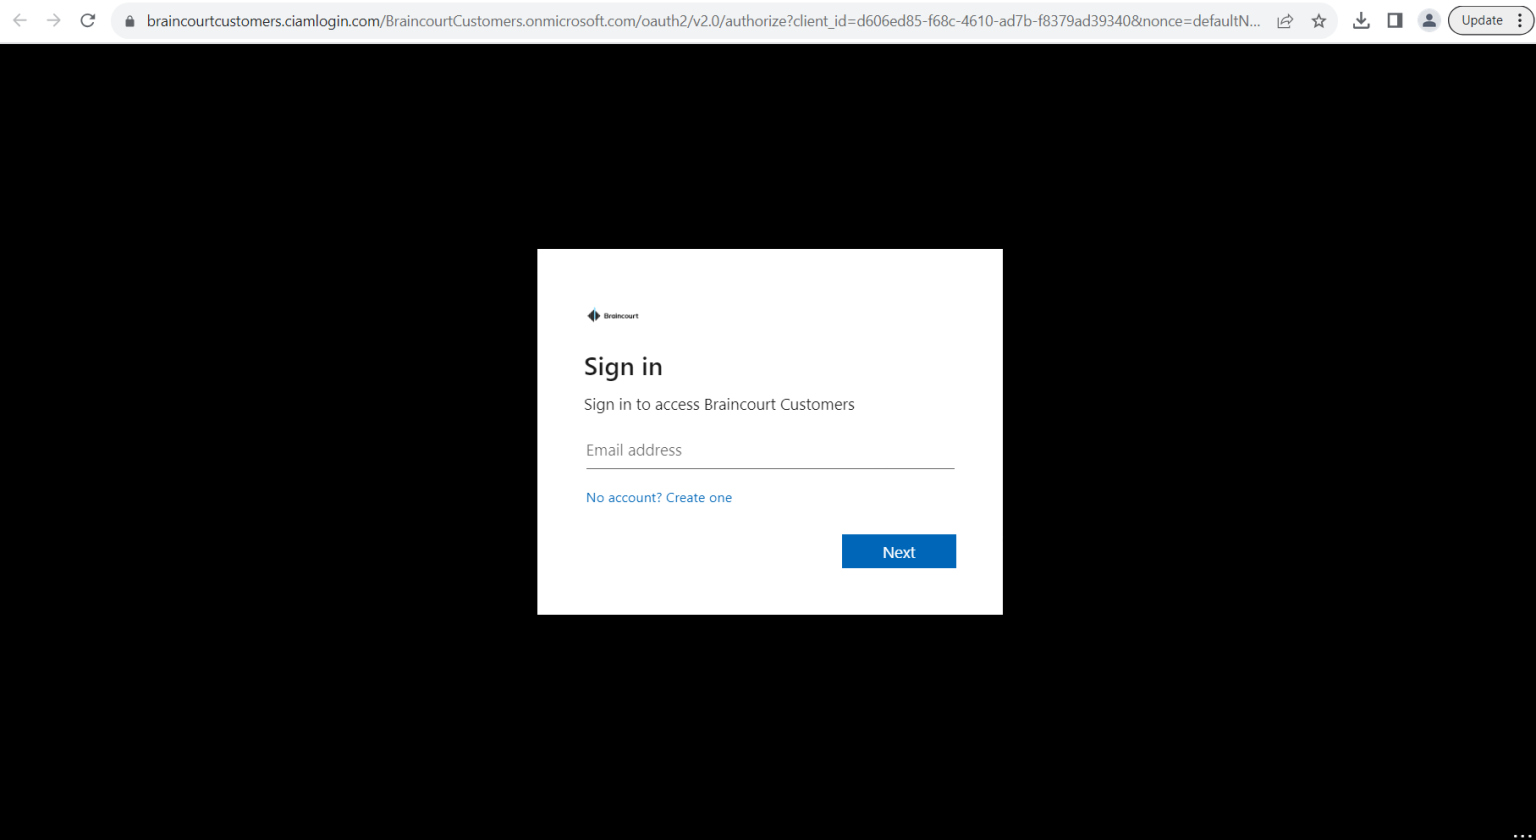Reload the sign-in page
Viewport: 1536px width, 840px height.
click(x=88, y=20)
